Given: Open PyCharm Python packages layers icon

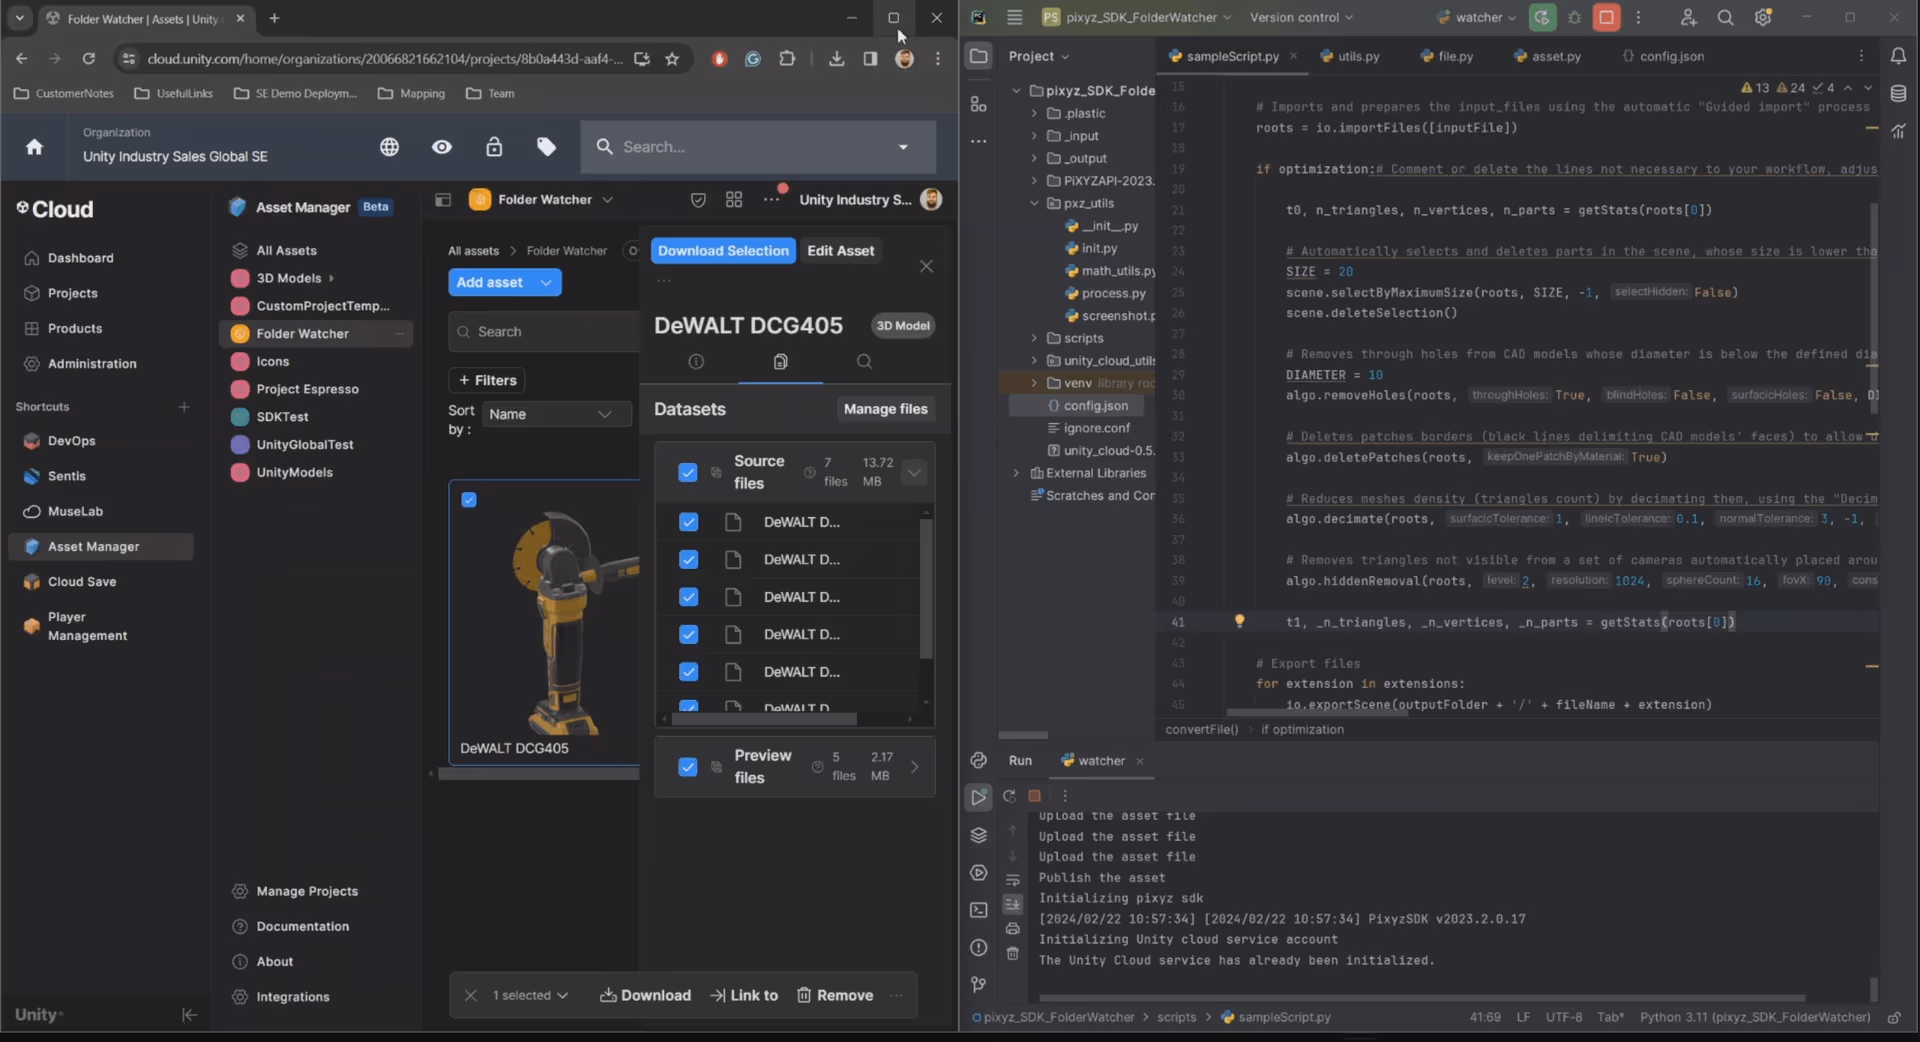Looking at the screenshot, I should tap(978, 835).
